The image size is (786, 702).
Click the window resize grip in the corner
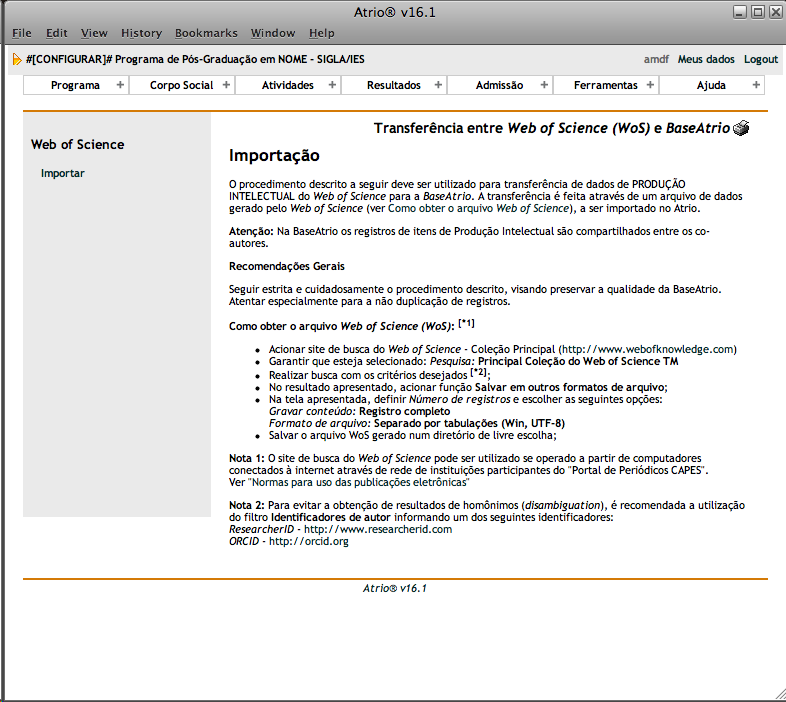(x=778, y=694)
